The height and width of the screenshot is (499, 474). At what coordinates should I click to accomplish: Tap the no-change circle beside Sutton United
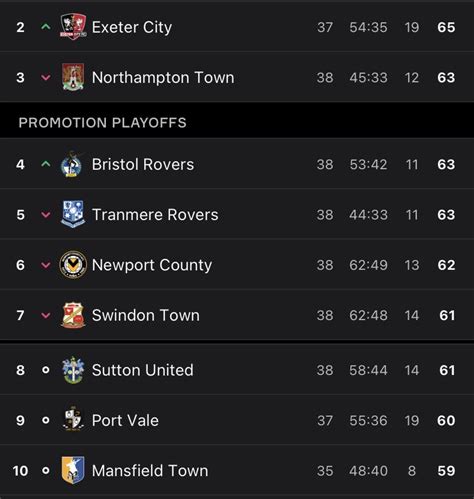click(46, 370)
